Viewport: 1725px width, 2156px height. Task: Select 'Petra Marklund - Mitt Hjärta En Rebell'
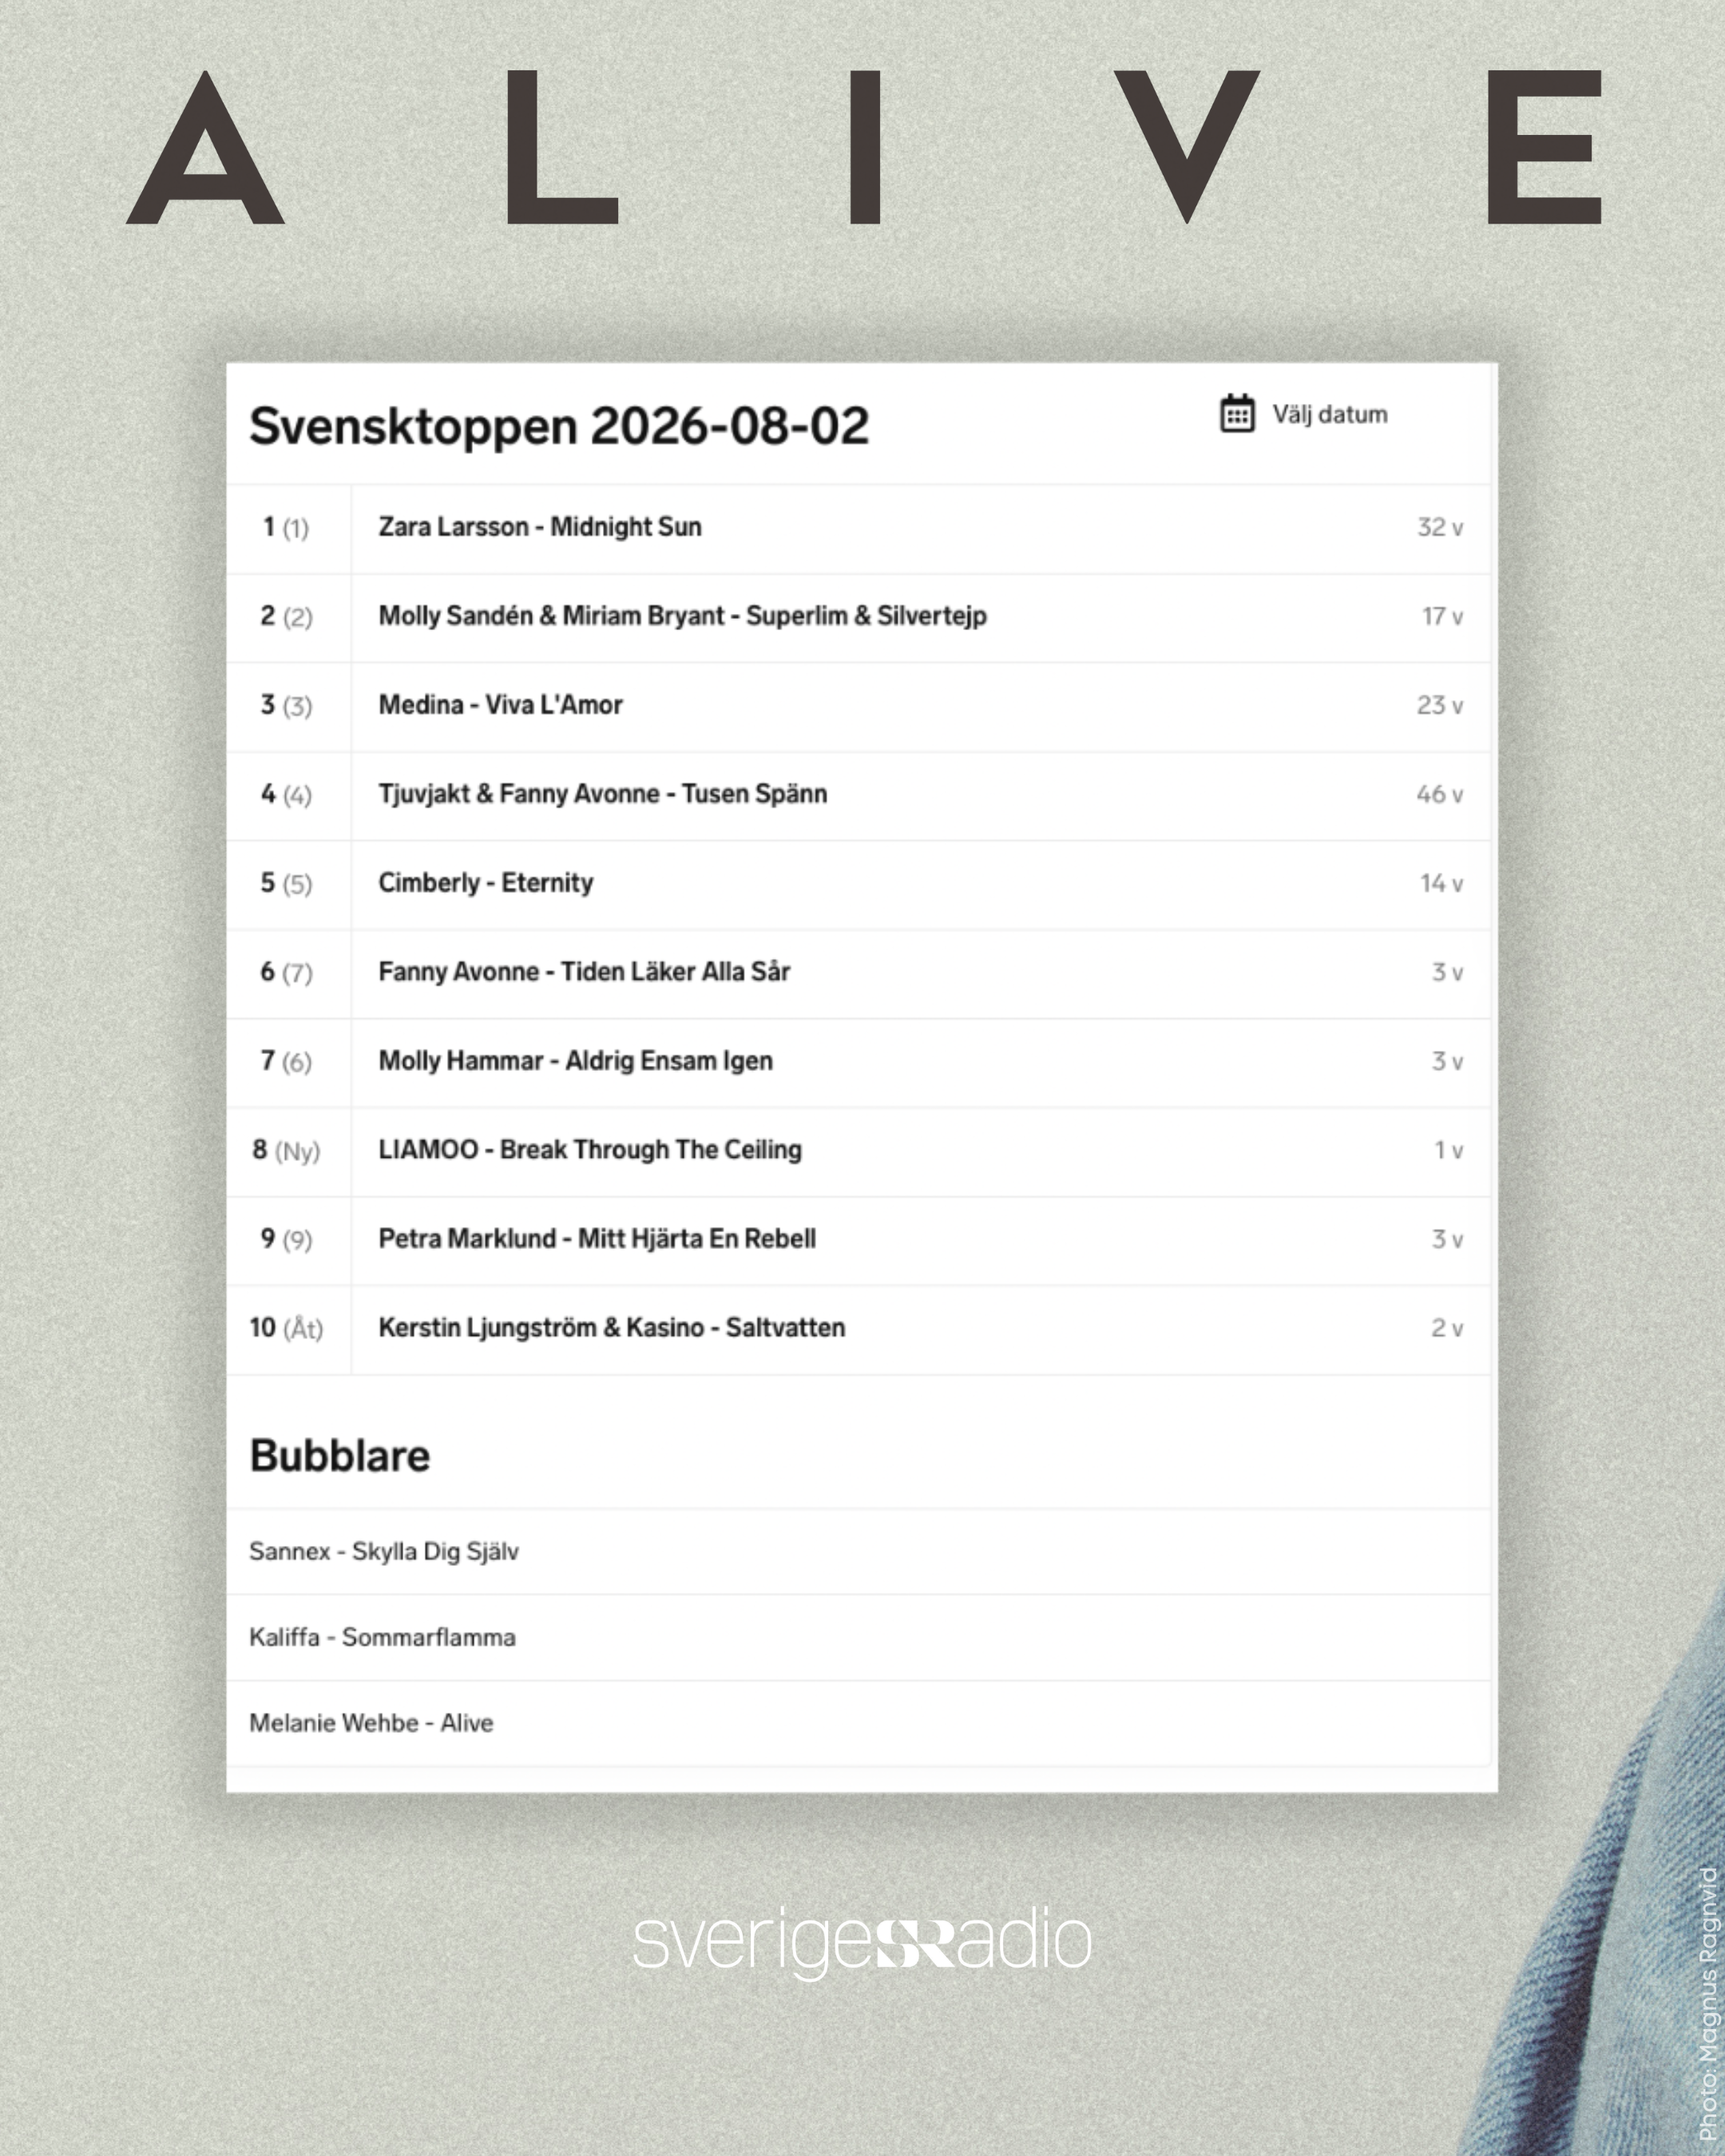pos(597,1239)
